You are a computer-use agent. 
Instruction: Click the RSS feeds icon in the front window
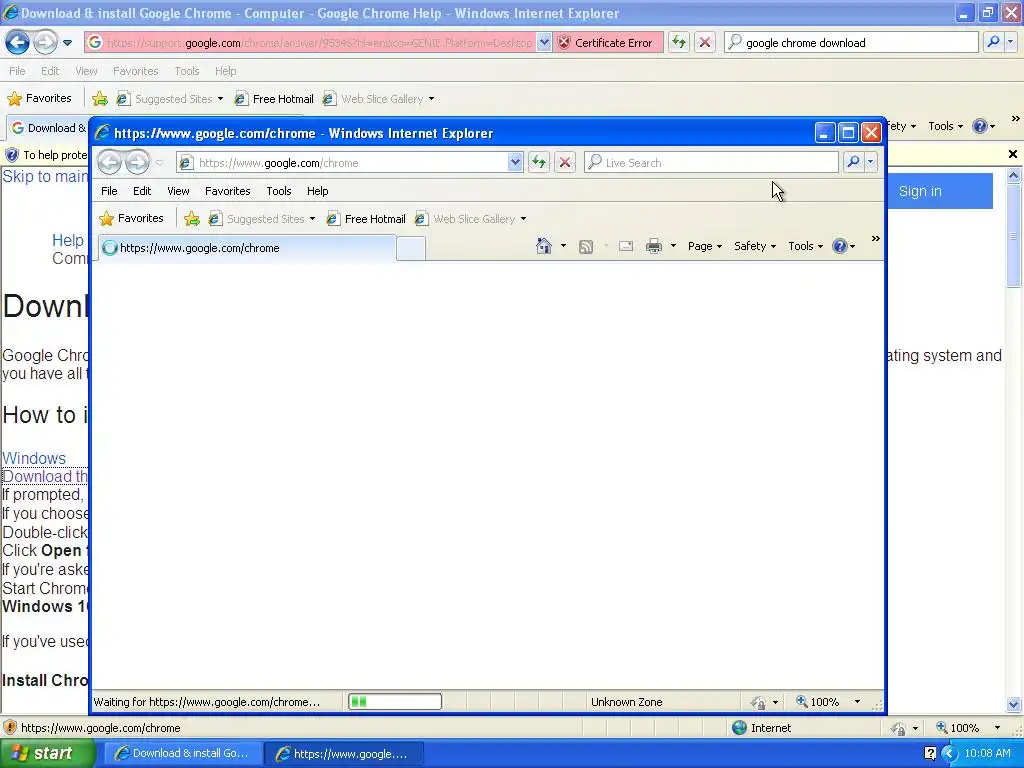586,246
